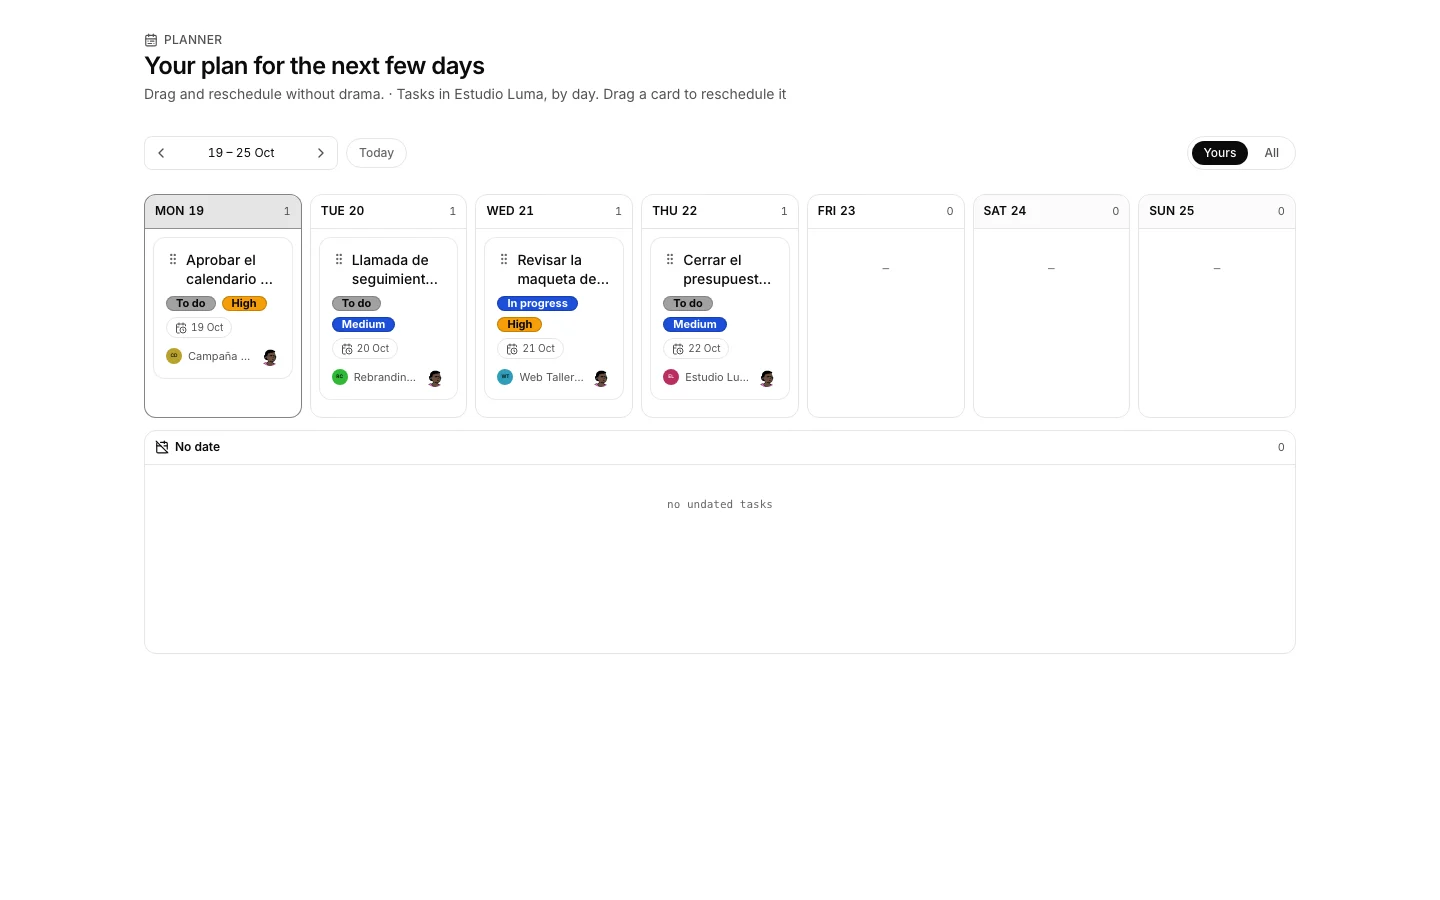Grab drag handle on Aprobar el calendario card

[173, 259]
